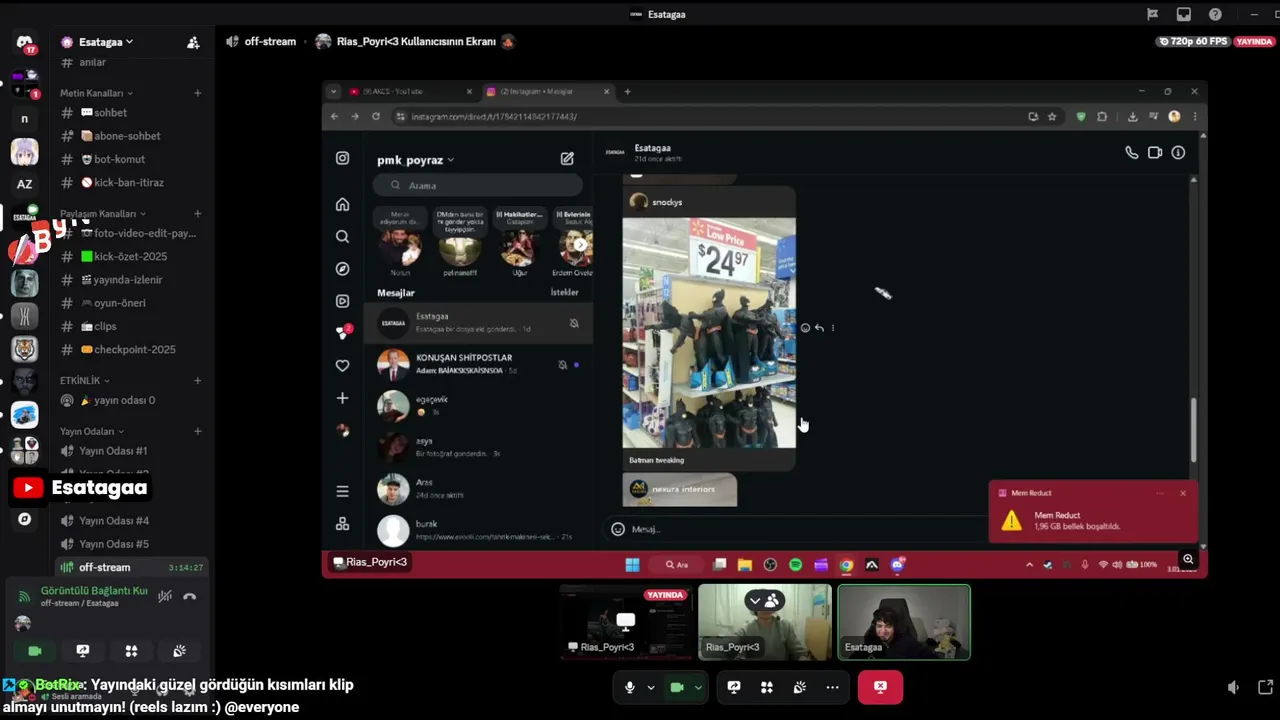Mute microphone in call controls

tap(629, 687)
